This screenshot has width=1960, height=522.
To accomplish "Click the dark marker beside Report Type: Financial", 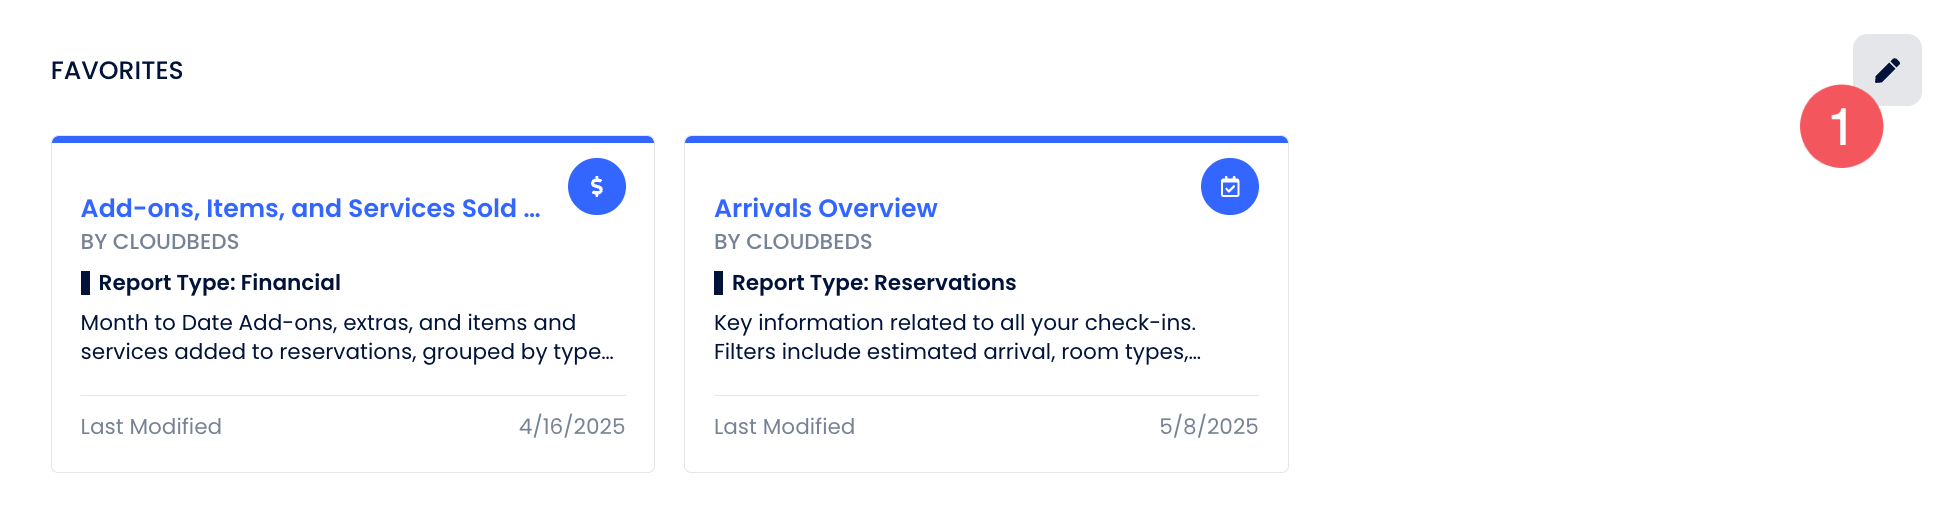I will [86, 283].
